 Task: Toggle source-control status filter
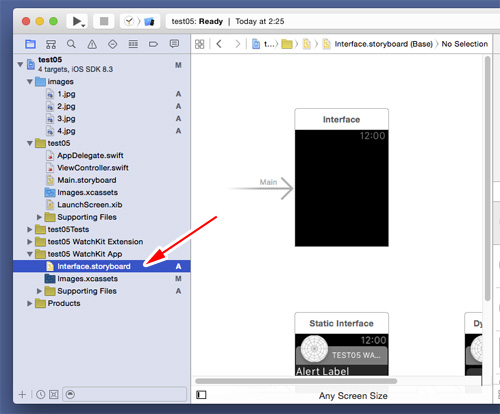[x=53, y=395]
